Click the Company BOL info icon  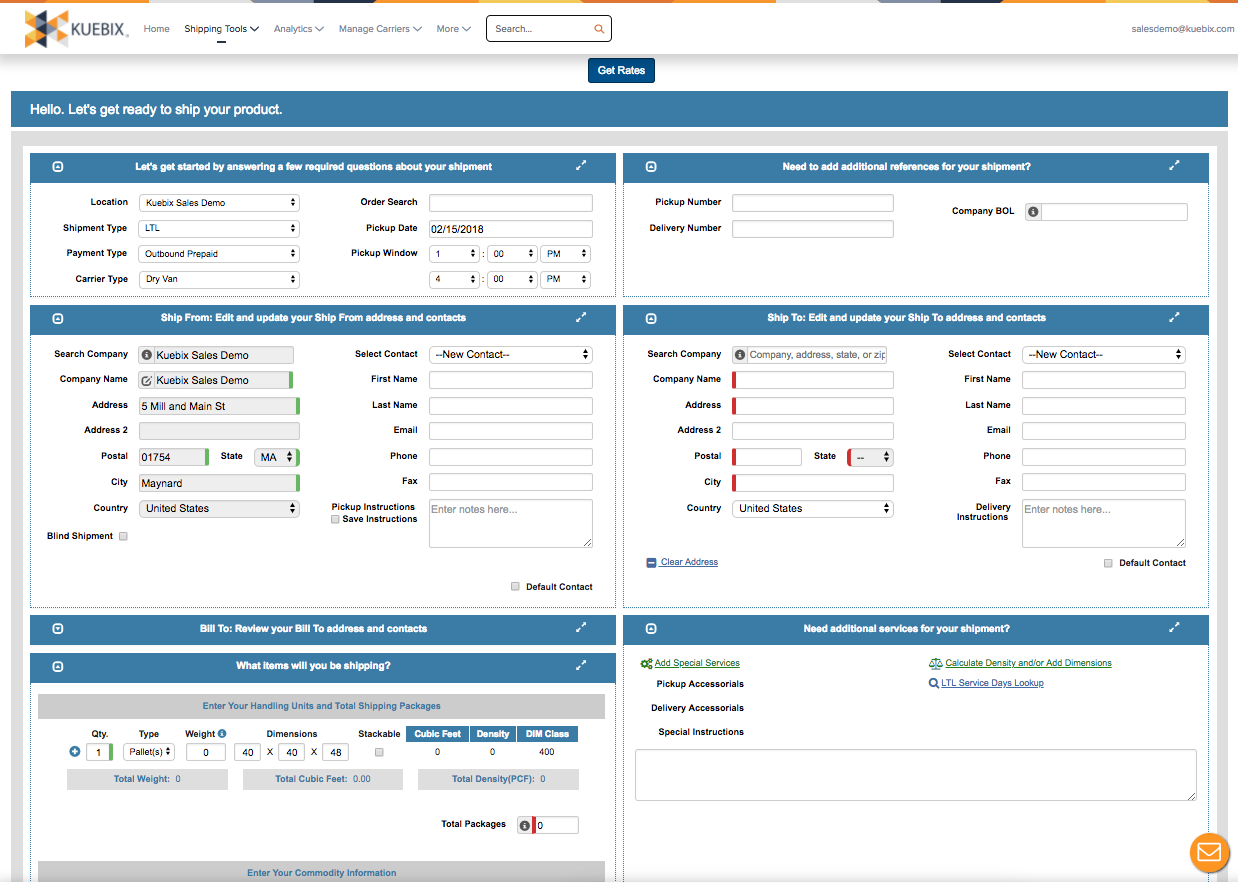coord(1034,211)
